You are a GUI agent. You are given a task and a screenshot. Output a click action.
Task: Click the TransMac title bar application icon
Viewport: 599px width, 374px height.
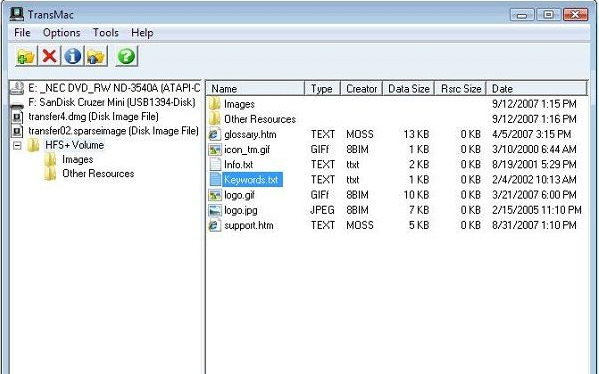[16, 14]
